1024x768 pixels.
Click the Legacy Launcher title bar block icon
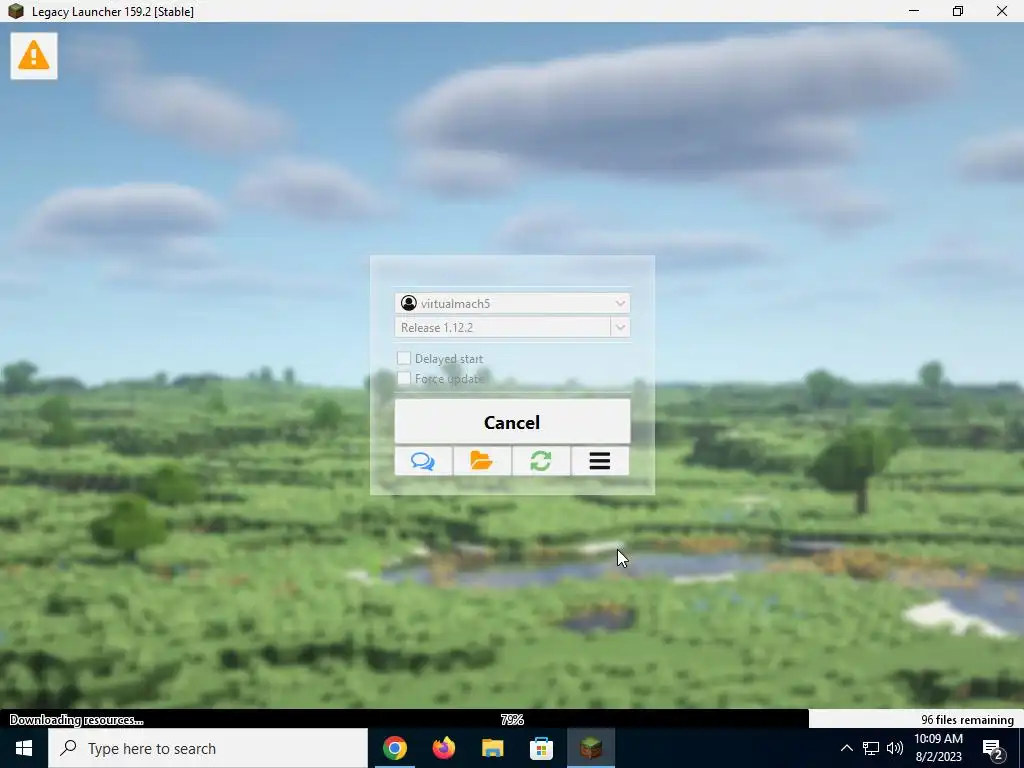click(16, 11)
